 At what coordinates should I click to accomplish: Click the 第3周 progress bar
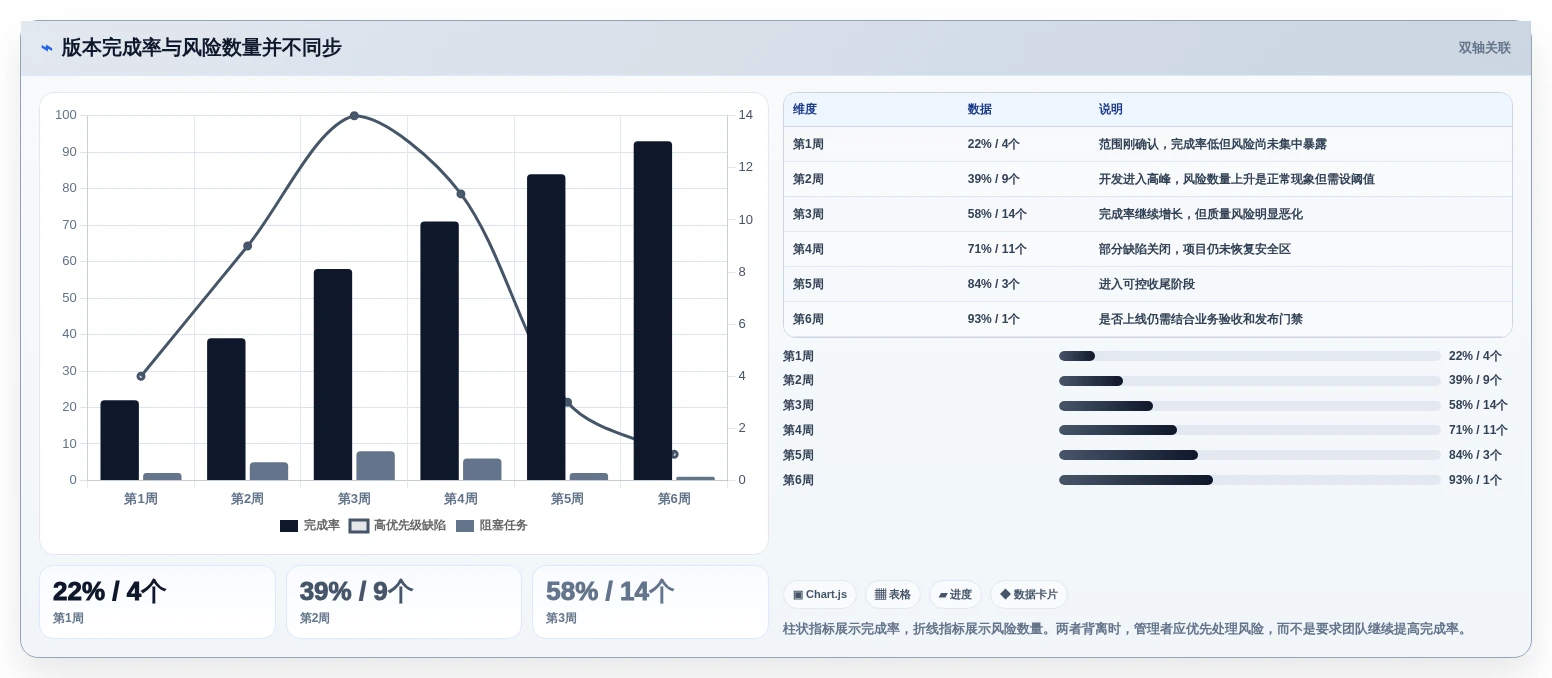pyautogui.click(x=1250, y=406)
